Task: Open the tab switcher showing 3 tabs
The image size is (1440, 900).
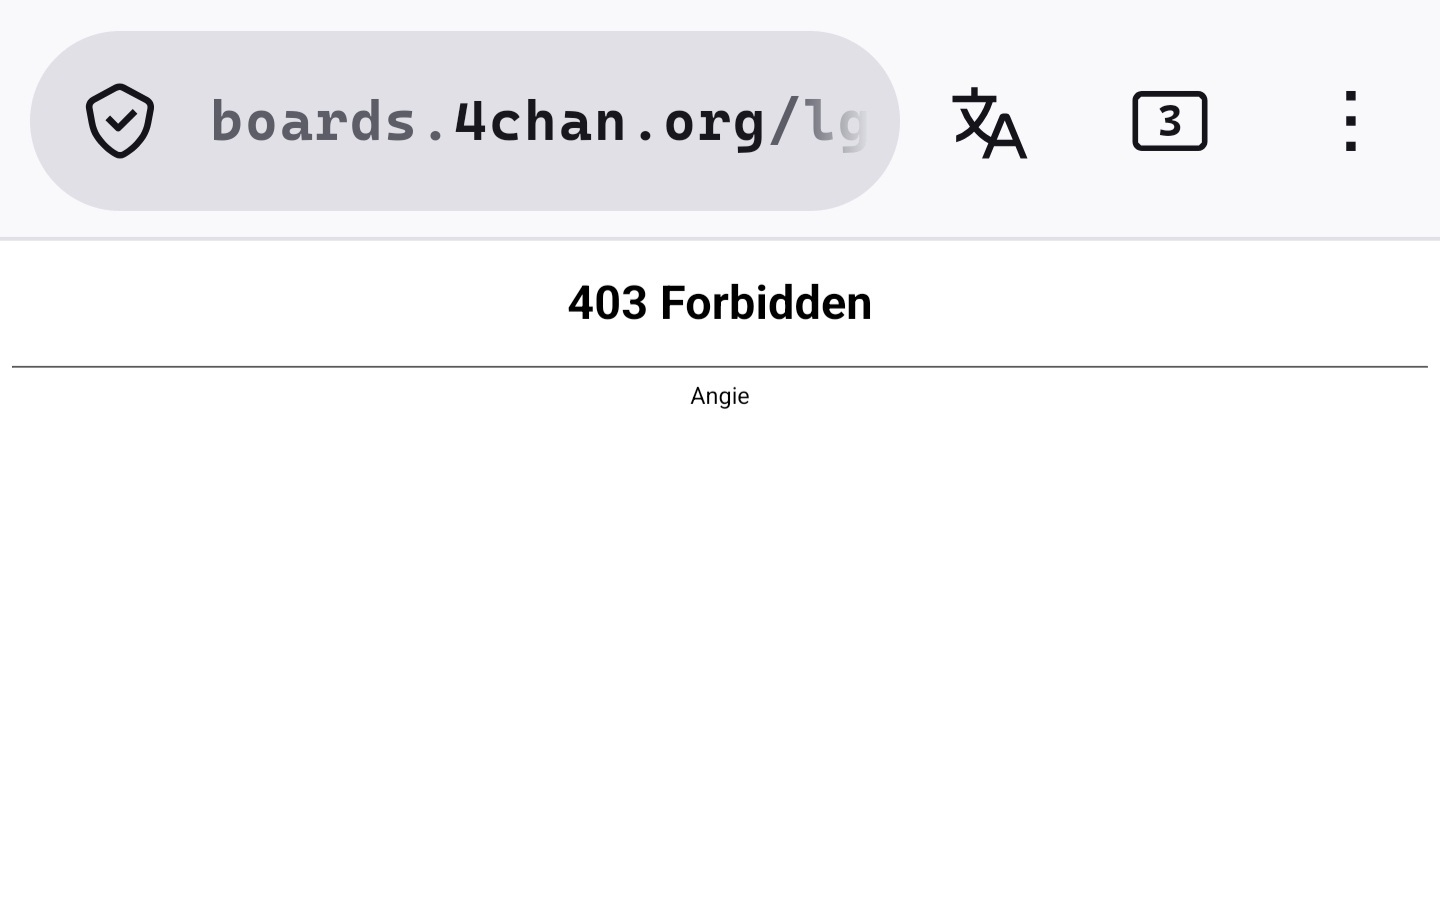Action: (1169, 121)
